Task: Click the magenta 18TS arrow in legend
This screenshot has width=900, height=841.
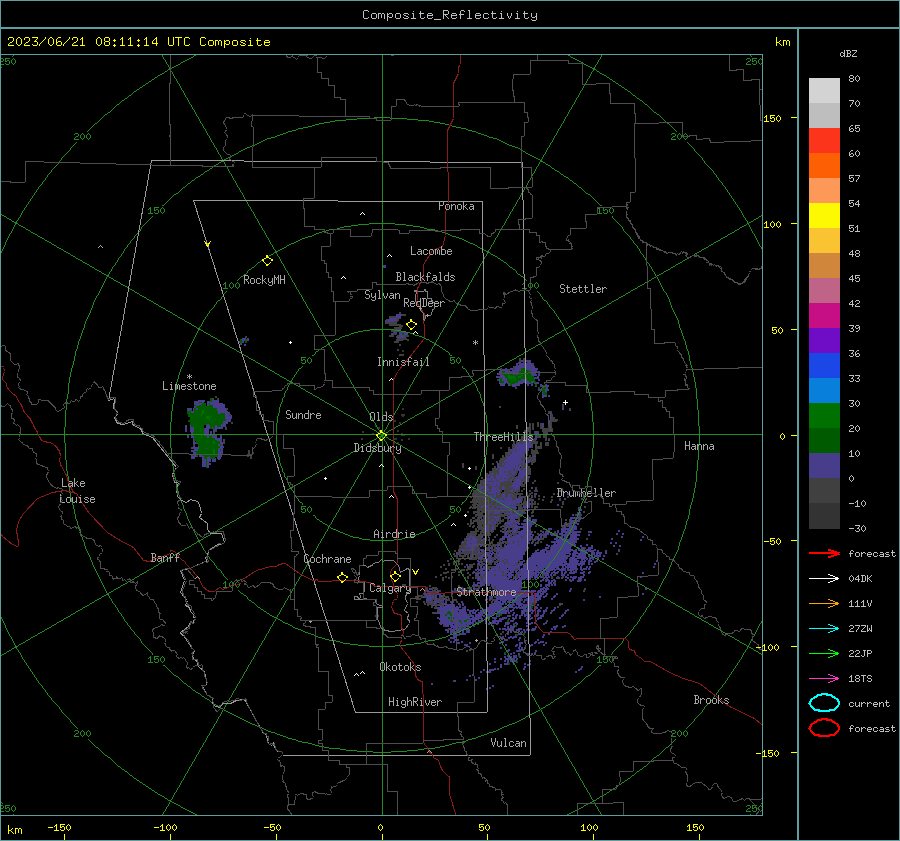Action: (x=824, y=679)
